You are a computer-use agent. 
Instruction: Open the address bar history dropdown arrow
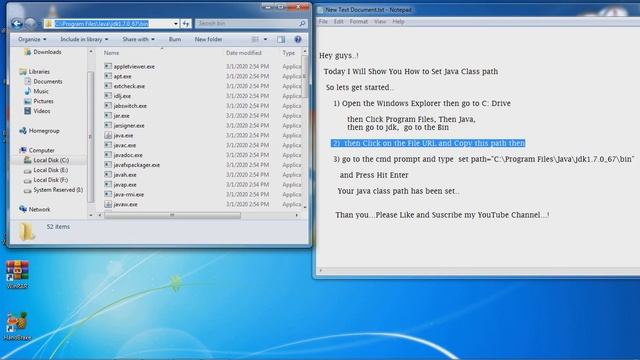click(x=176, y=24)
